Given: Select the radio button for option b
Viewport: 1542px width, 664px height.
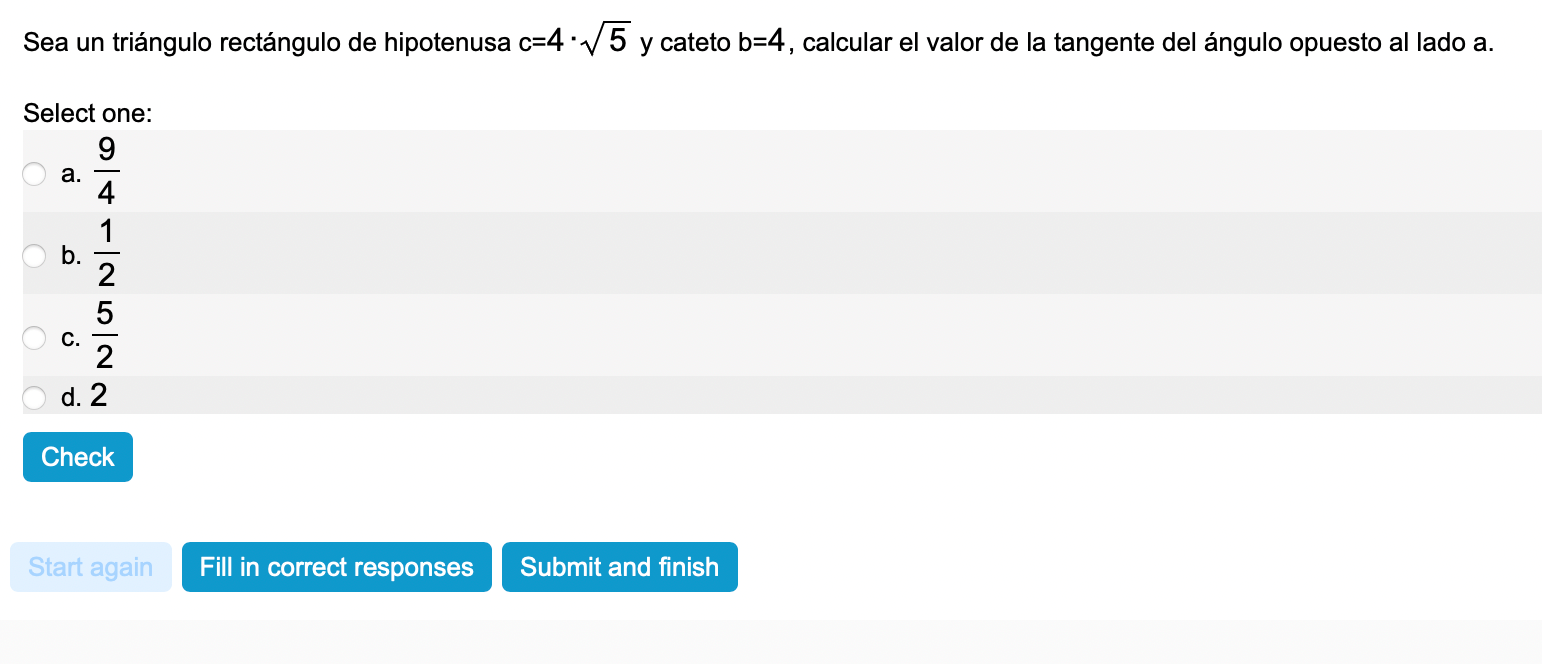Looking at the screenshot, I should [34, 256].
